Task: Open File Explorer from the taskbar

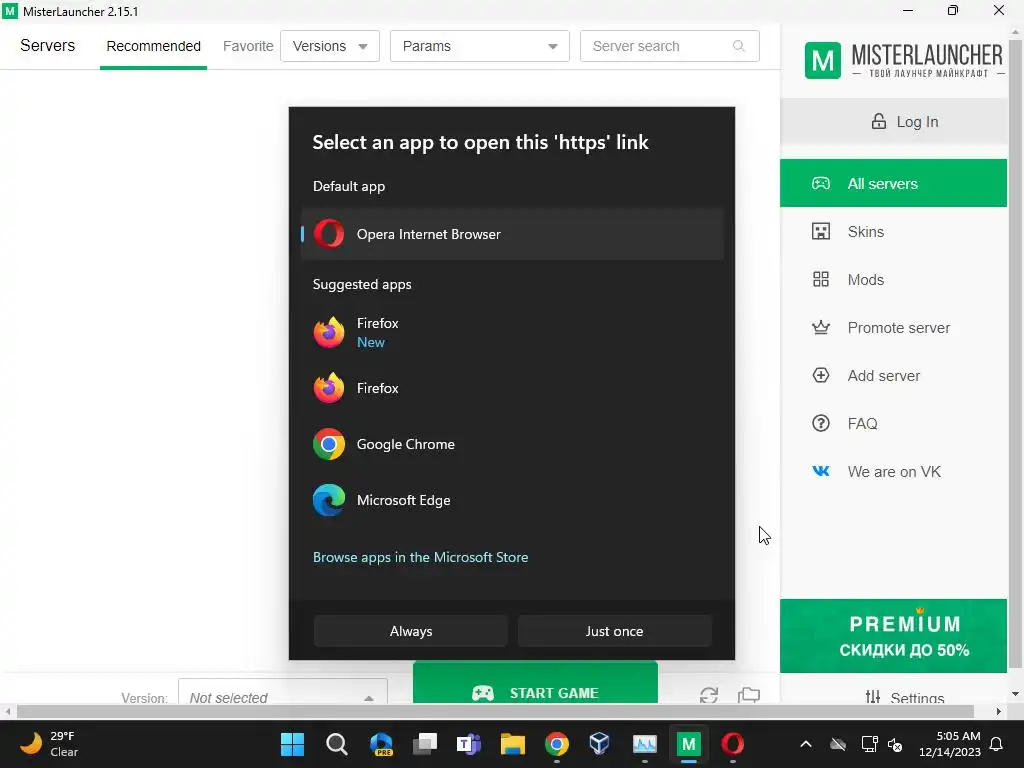Action: [513, 744]
